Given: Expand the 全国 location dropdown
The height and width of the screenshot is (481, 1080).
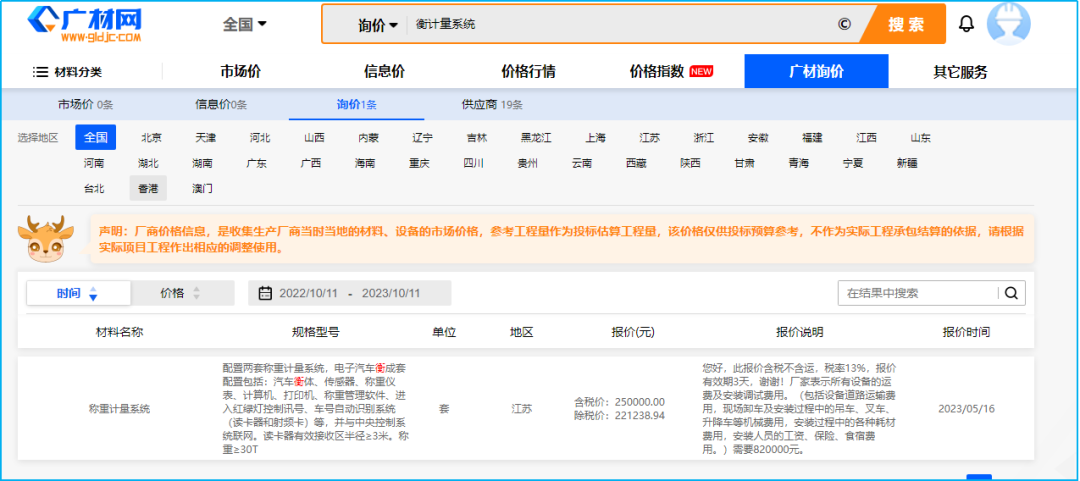Looking at the screenshot, I should (245, 24).
